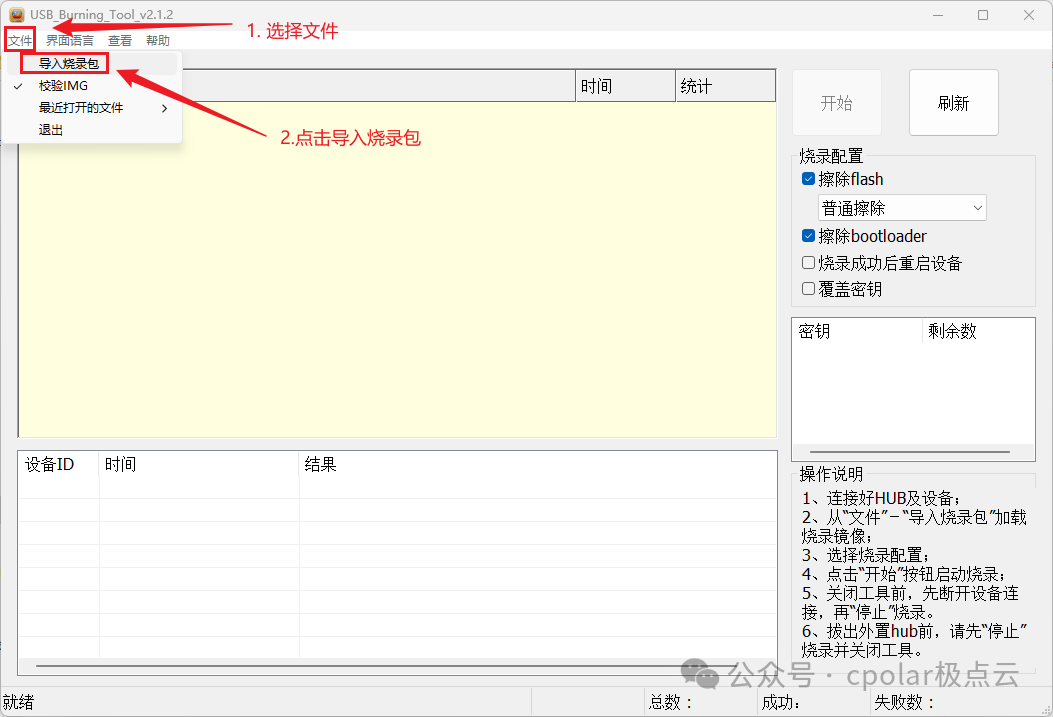Open the 文件 menu

(x=20, y=40)
